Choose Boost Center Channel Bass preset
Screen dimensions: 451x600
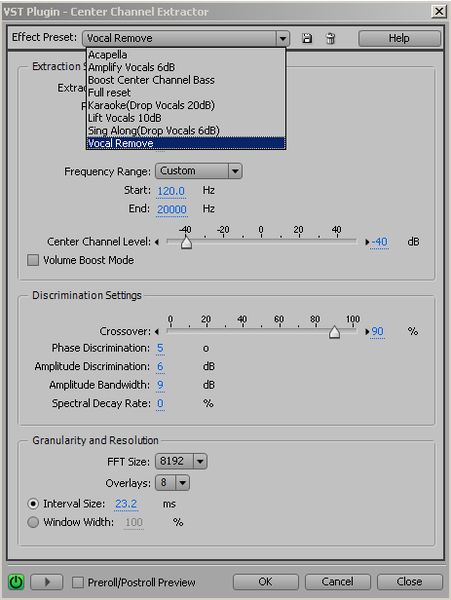coord(186,80)
